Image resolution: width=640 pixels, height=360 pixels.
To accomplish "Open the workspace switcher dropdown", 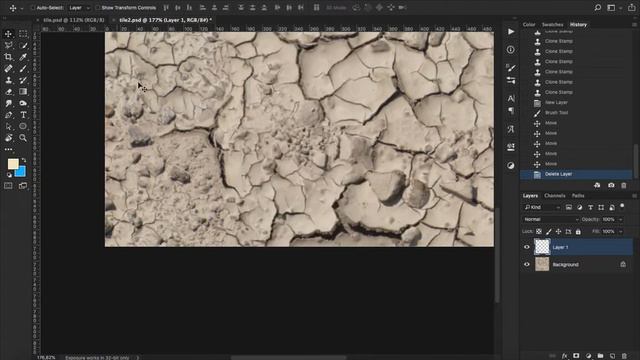I will pos(613,7).
